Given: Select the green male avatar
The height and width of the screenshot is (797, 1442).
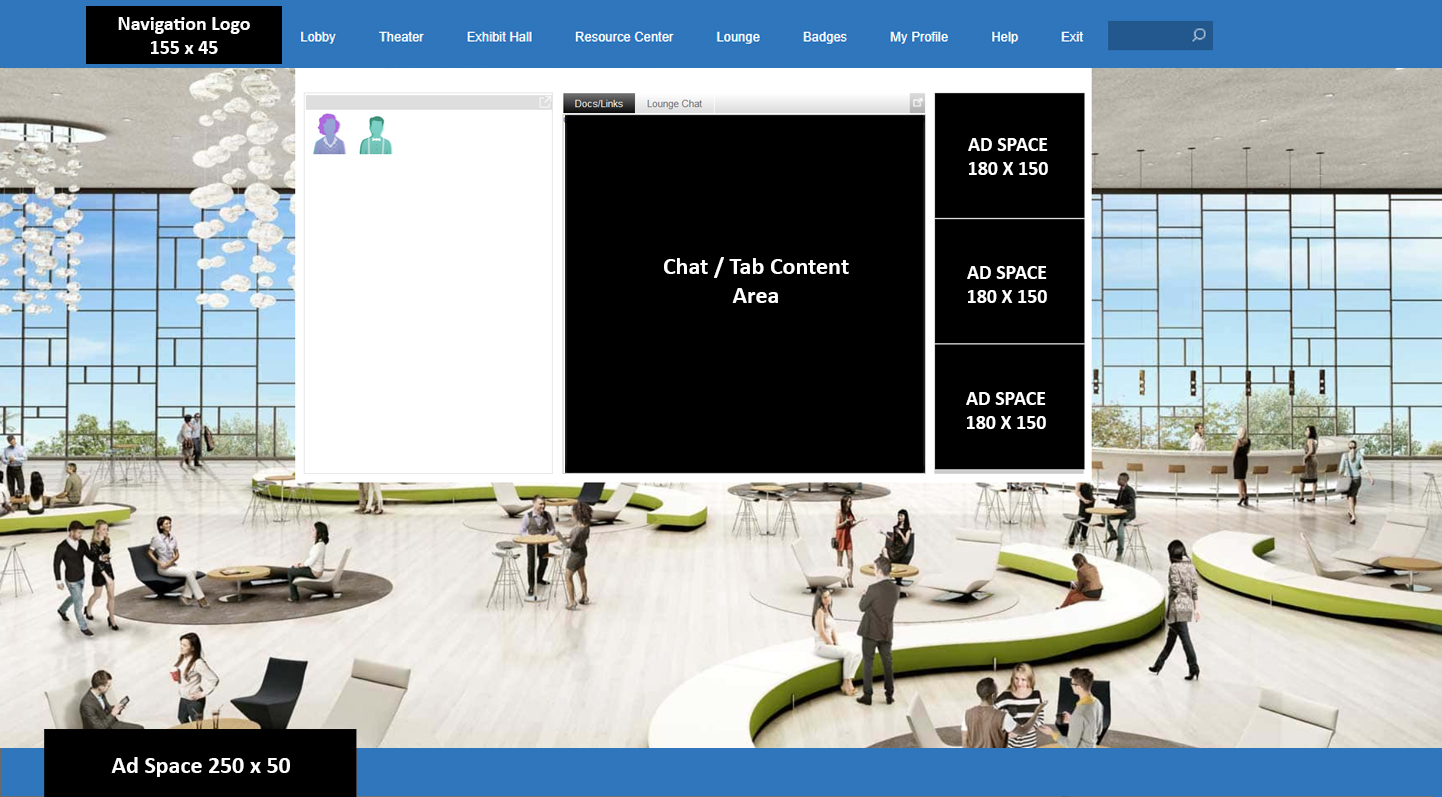Looking at the screenshot, I should 376,135.
